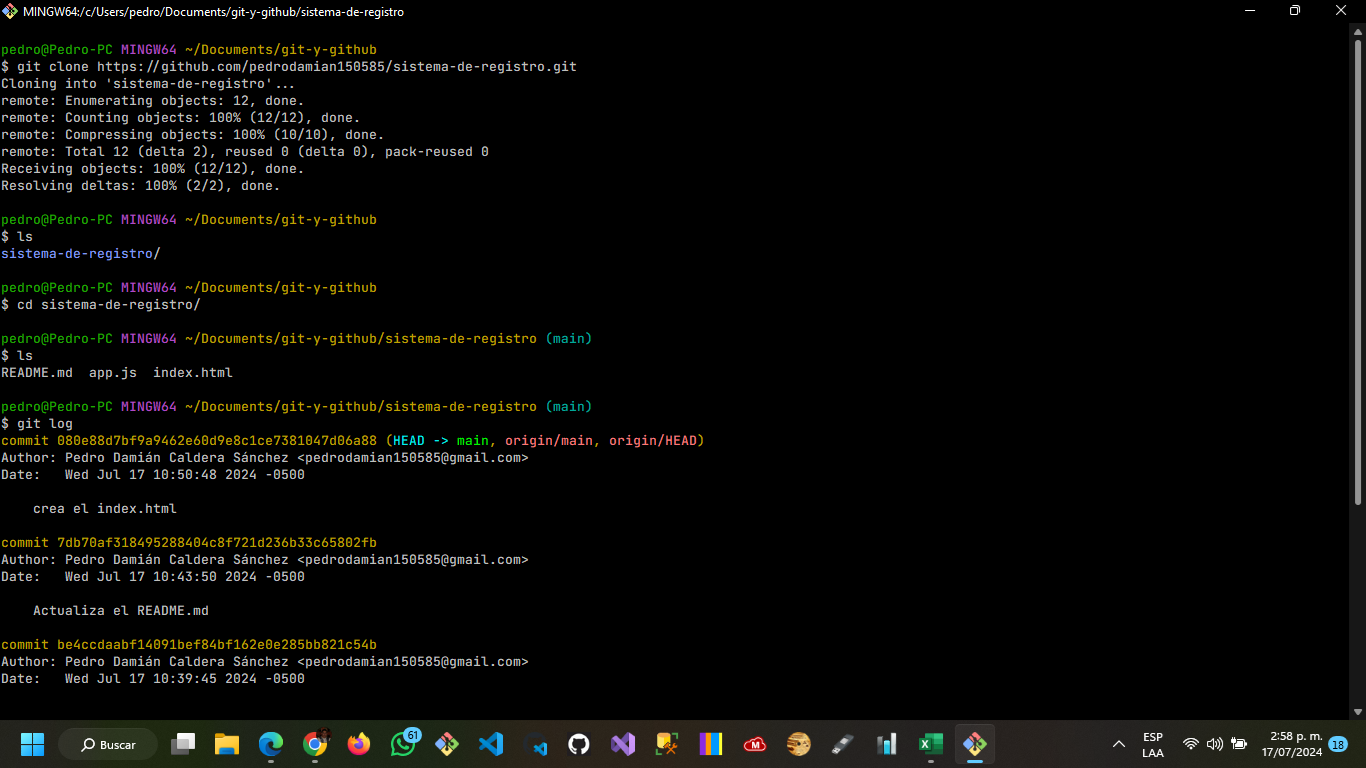Click the GitHub clone URL text
Screen dimensions: 1366x768
click(x=337, y=67)
